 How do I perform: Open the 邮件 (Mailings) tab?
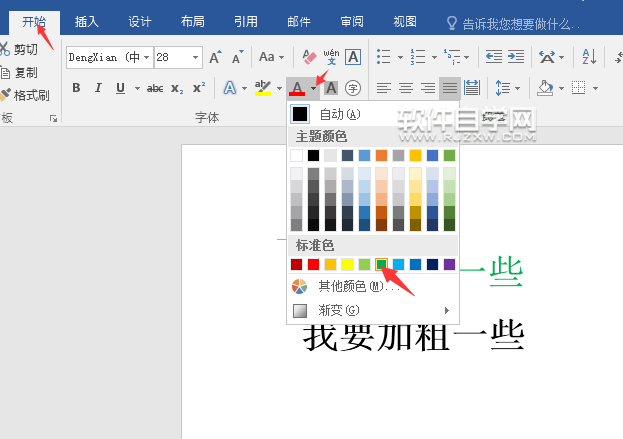pyautogui.click(x=299, y=22)
